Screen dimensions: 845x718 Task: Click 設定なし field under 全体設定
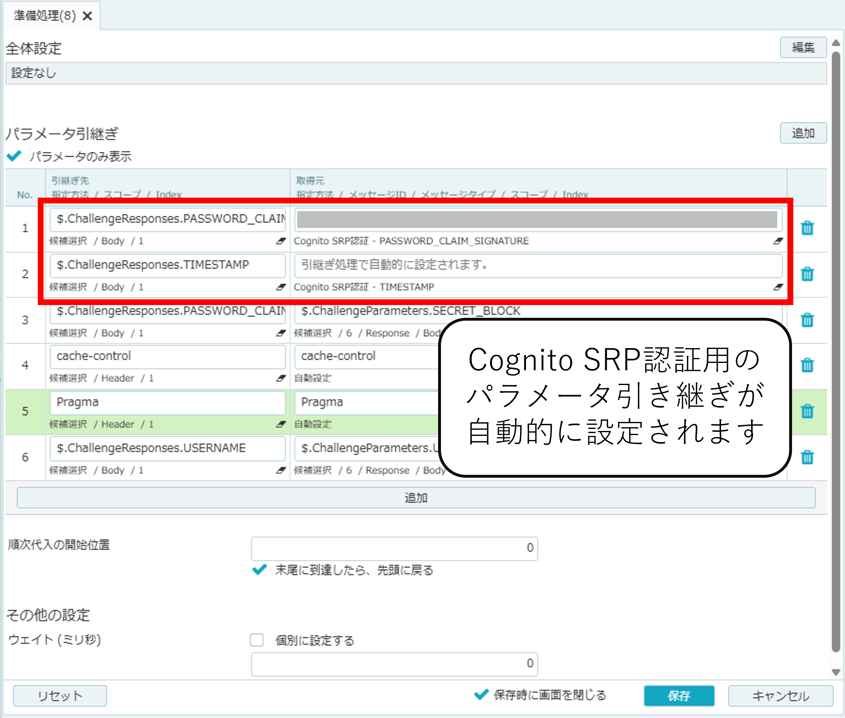416,73
